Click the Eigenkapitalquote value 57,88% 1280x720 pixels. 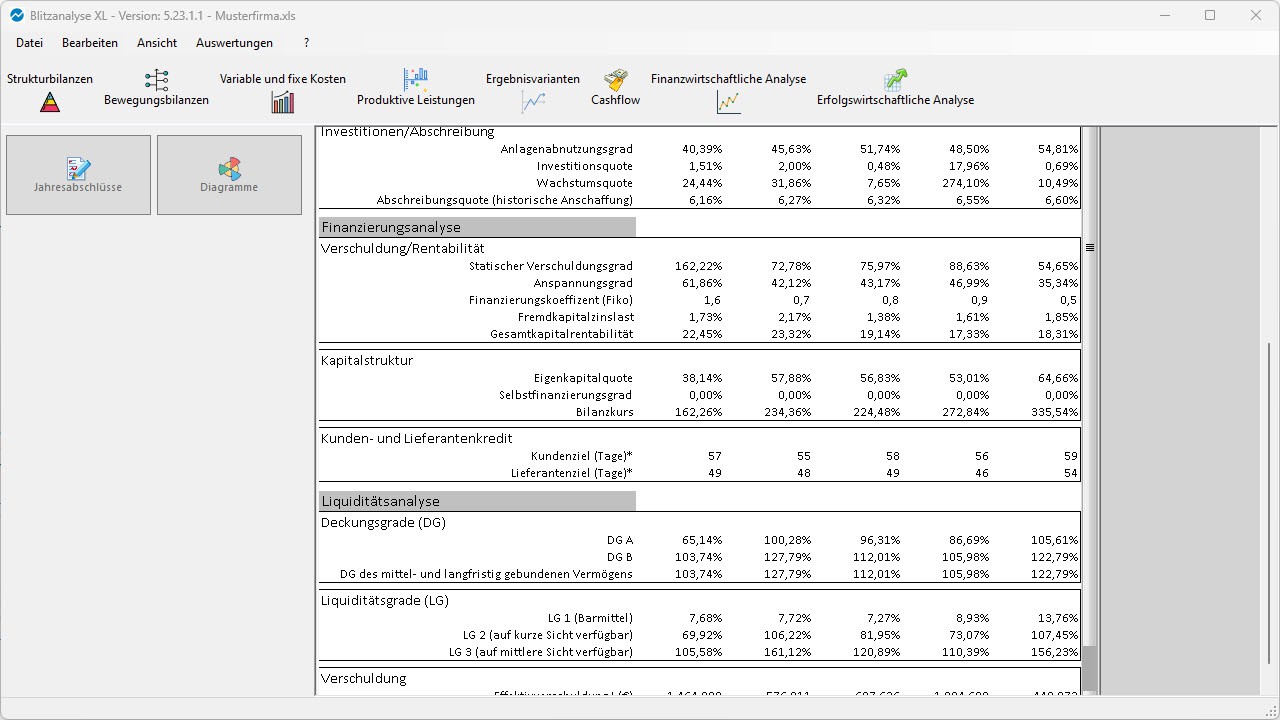coord(791,378)
